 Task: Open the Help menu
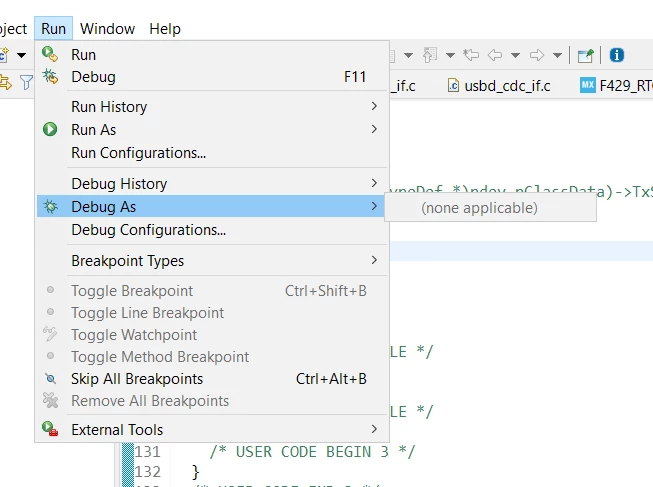pos(165,29)
